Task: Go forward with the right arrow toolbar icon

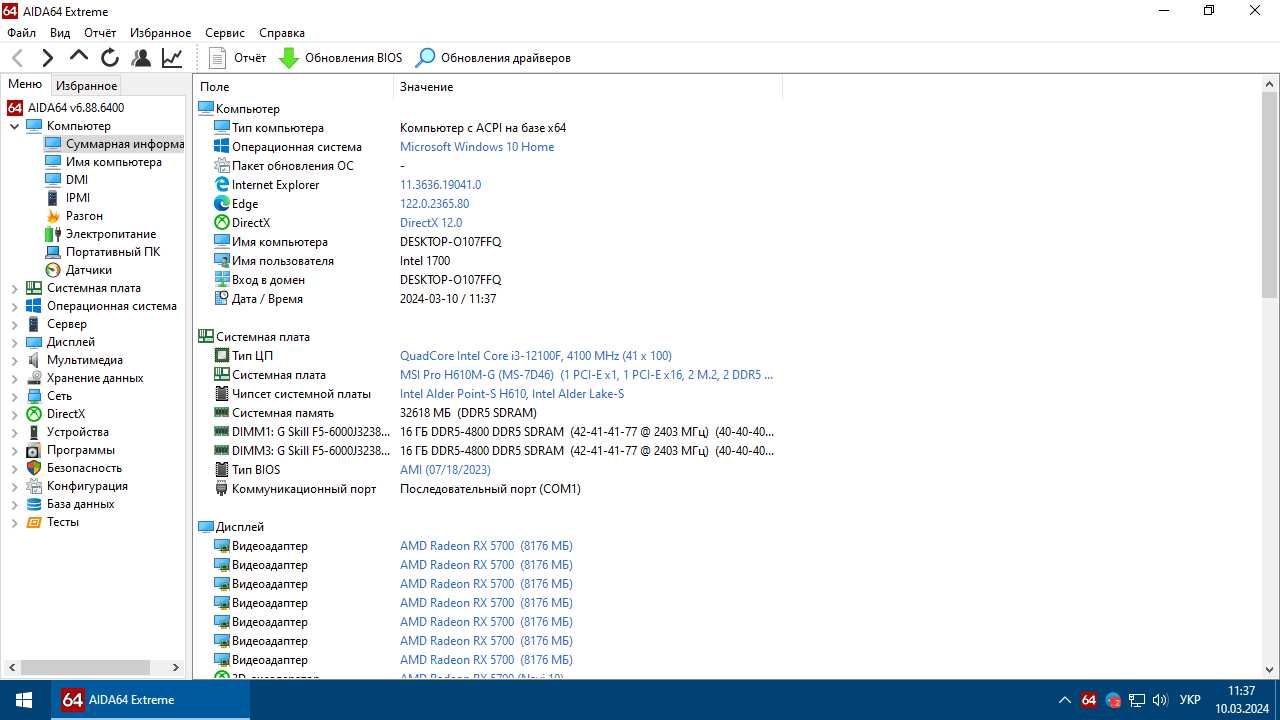Action: click(47, 58)
